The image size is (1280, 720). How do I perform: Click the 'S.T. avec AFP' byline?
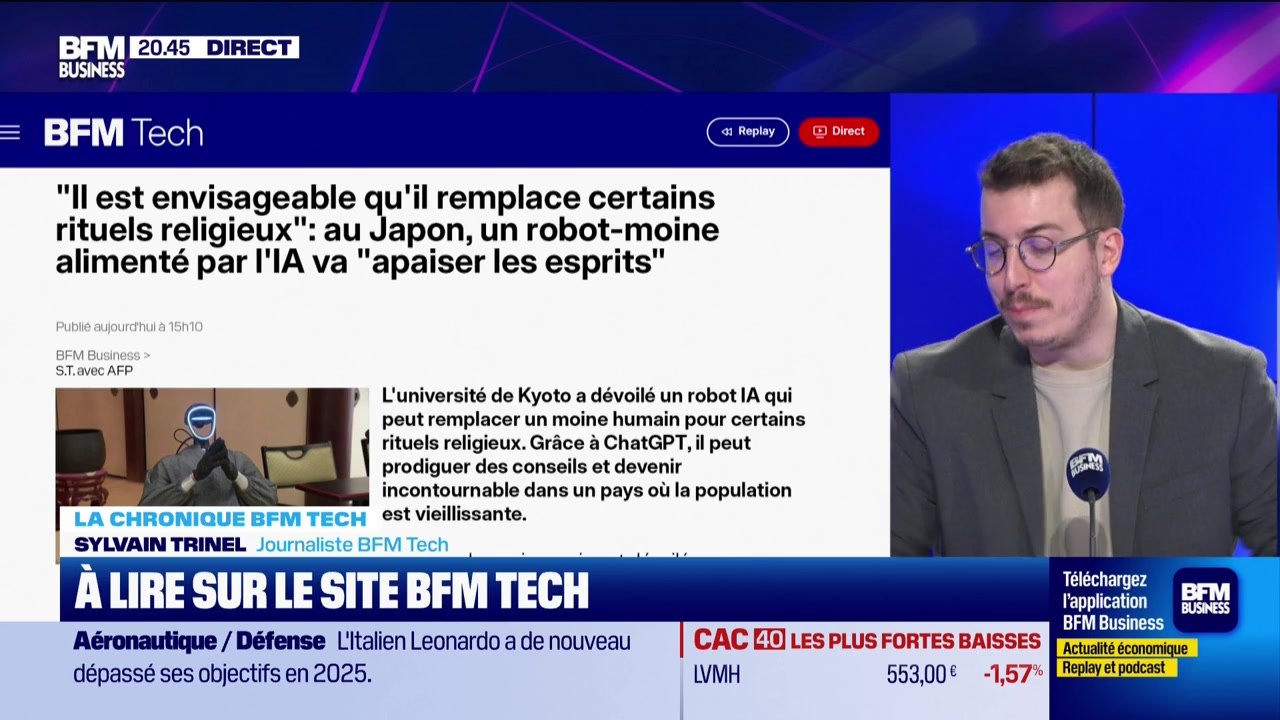pyautogui.click(x=94, y=371)
